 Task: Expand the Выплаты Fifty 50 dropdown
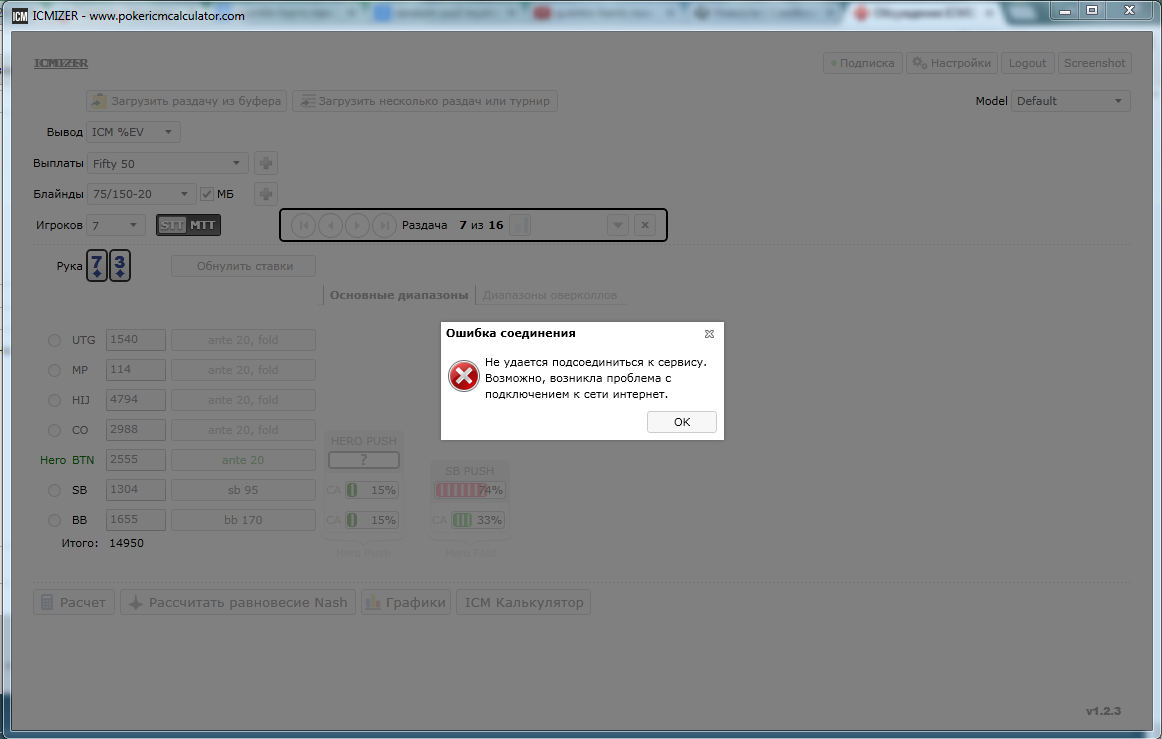point(167,163)
